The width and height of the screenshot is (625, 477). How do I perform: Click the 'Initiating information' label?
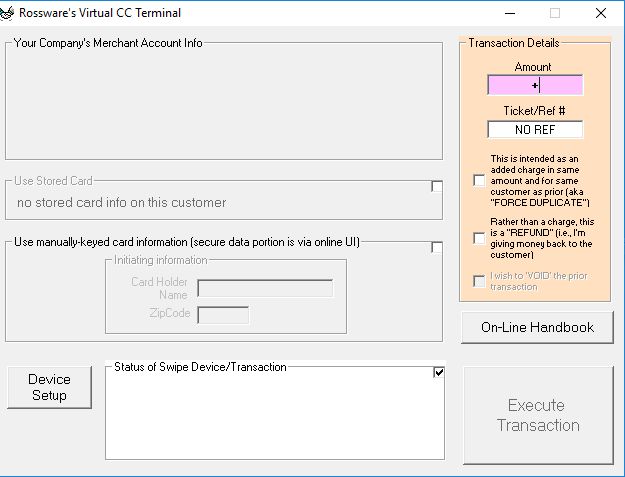(x=161, y=260)
